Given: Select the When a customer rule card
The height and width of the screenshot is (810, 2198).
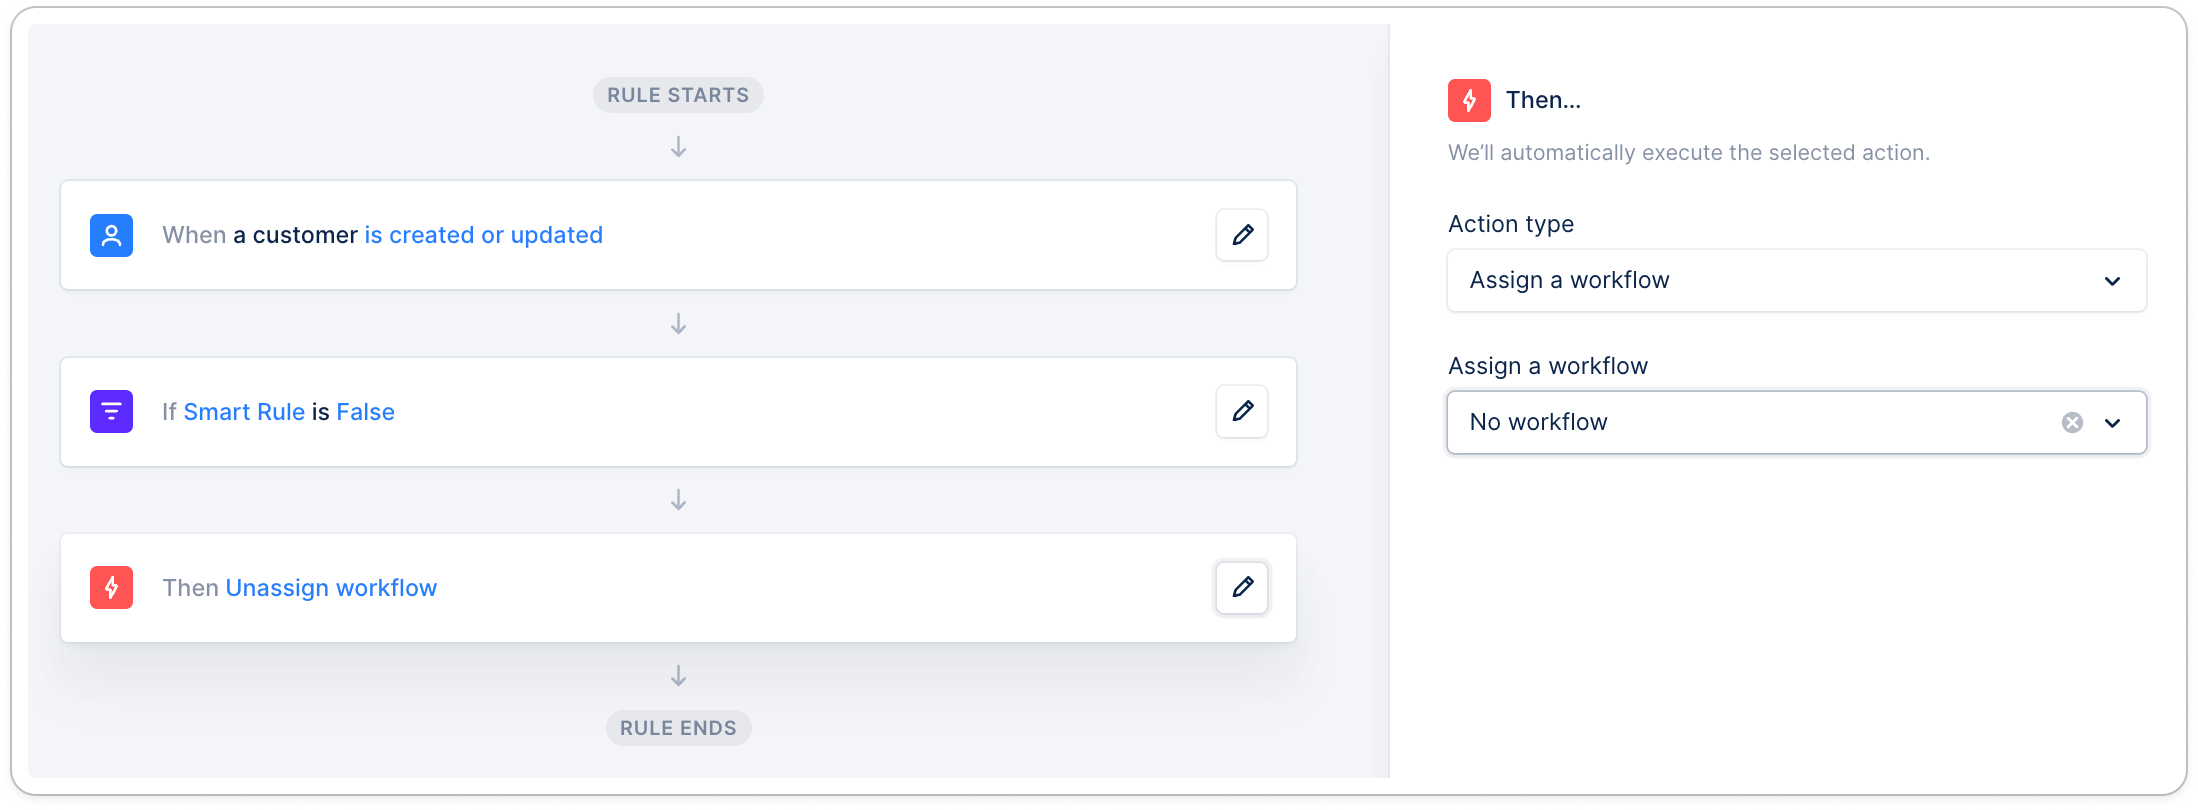Looking at the screenshot, I should tap(850, 235).
